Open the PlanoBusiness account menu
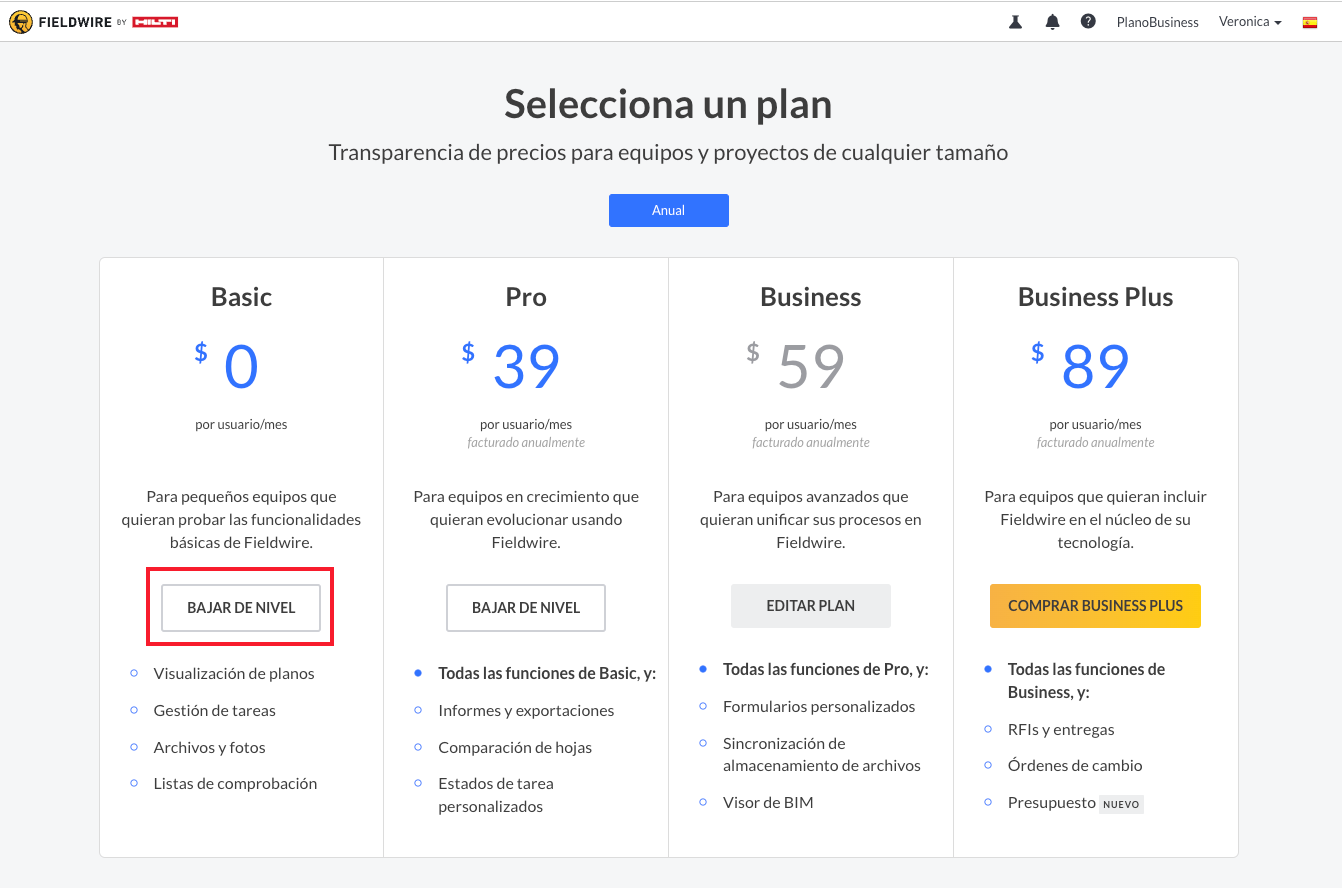Viewport: 1342px width, 888px height. (1157, 22)
